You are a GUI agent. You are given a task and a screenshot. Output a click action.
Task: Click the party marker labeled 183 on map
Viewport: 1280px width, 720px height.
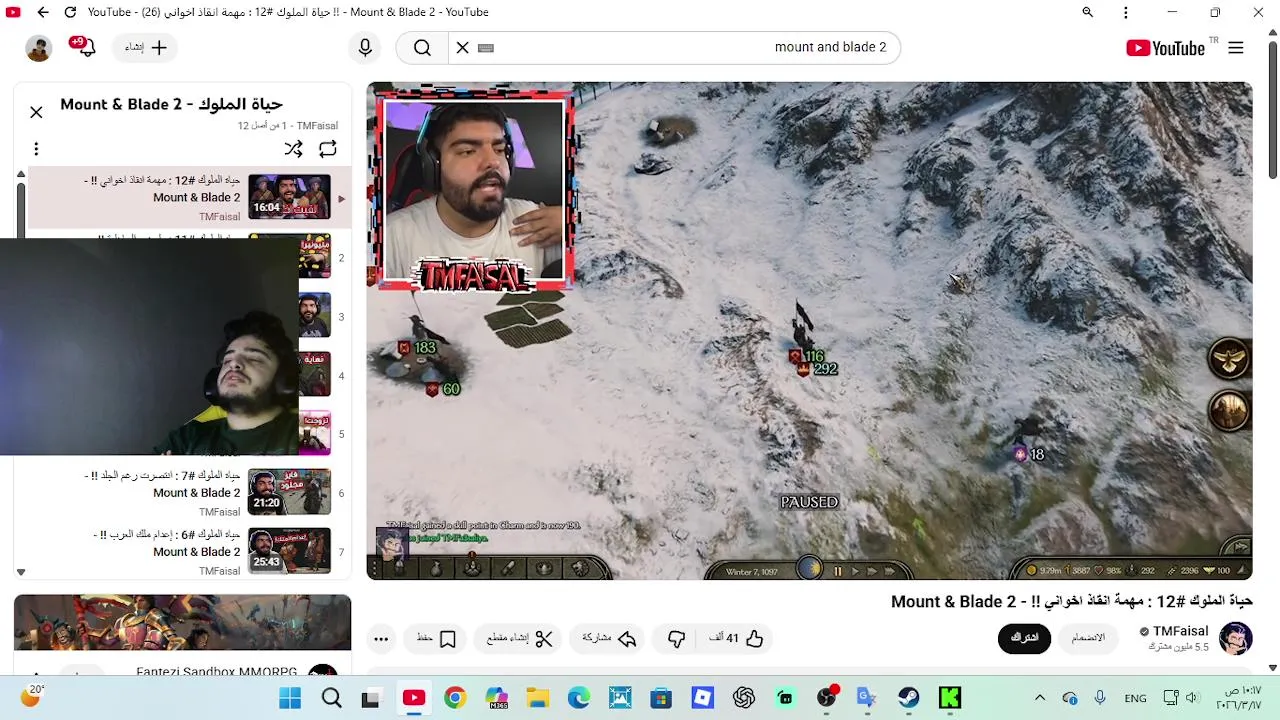418,348
